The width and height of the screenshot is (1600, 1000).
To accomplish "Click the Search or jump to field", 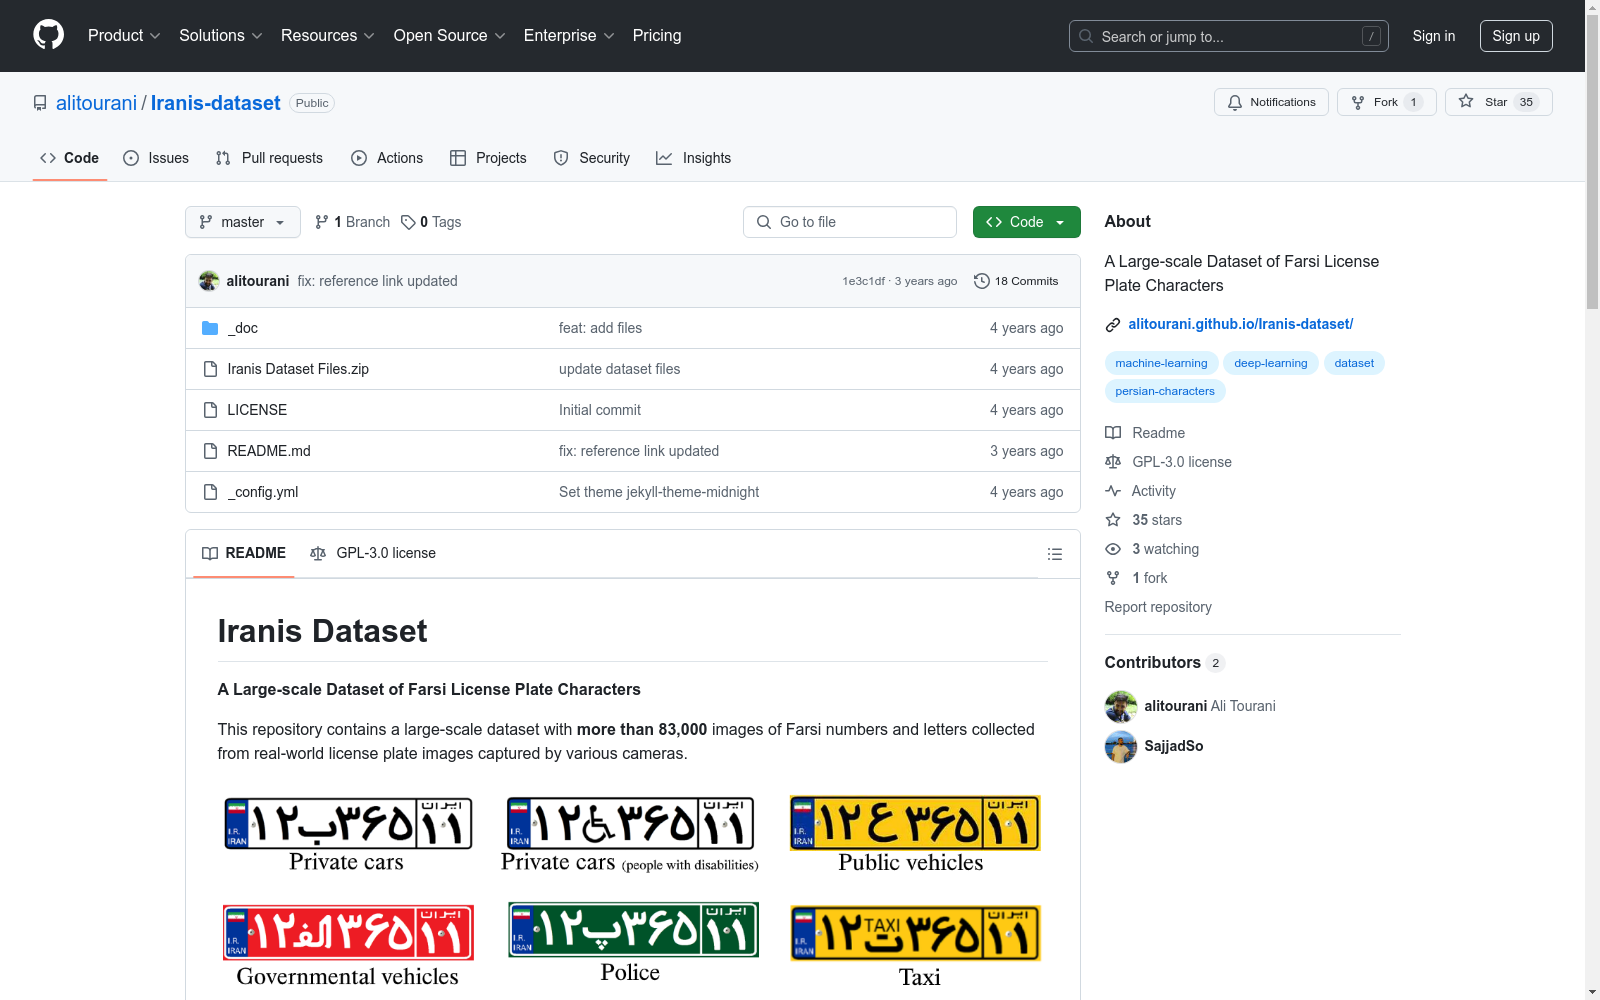I will [x=1229, y=36].
